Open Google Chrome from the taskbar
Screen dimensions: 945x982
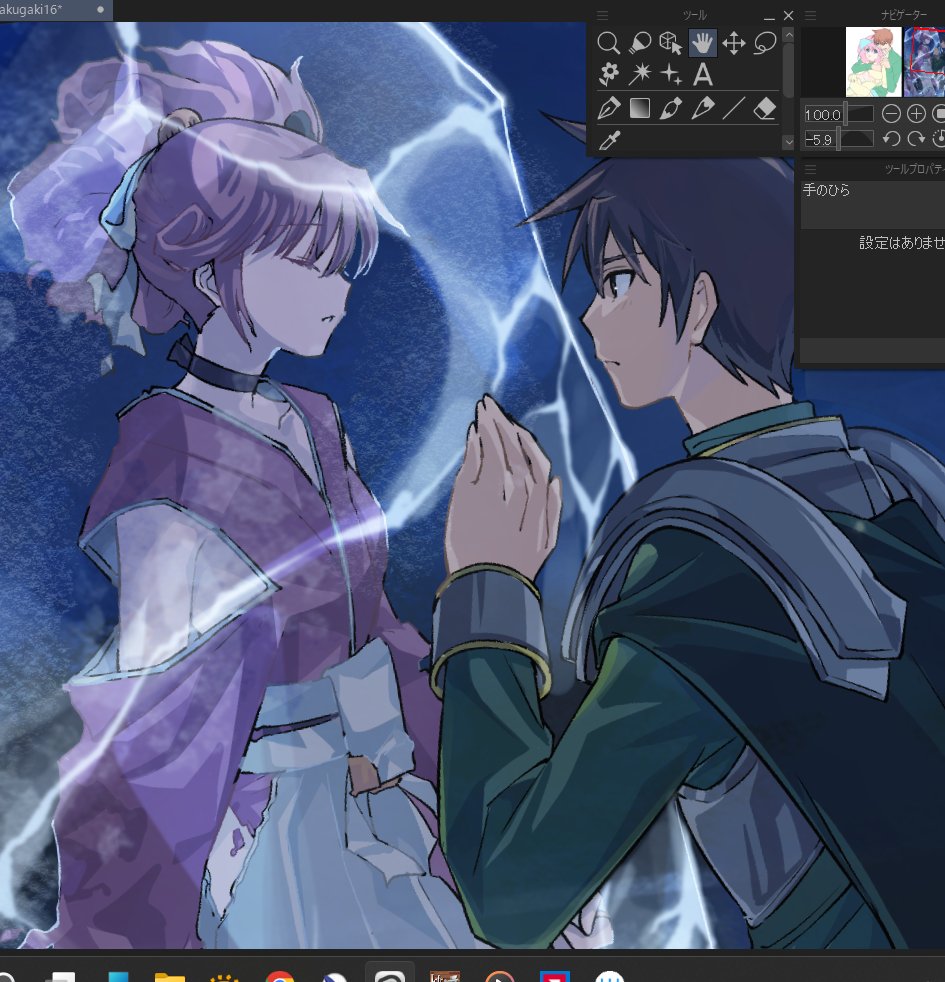pyautogui.click(x=279, y=977)
